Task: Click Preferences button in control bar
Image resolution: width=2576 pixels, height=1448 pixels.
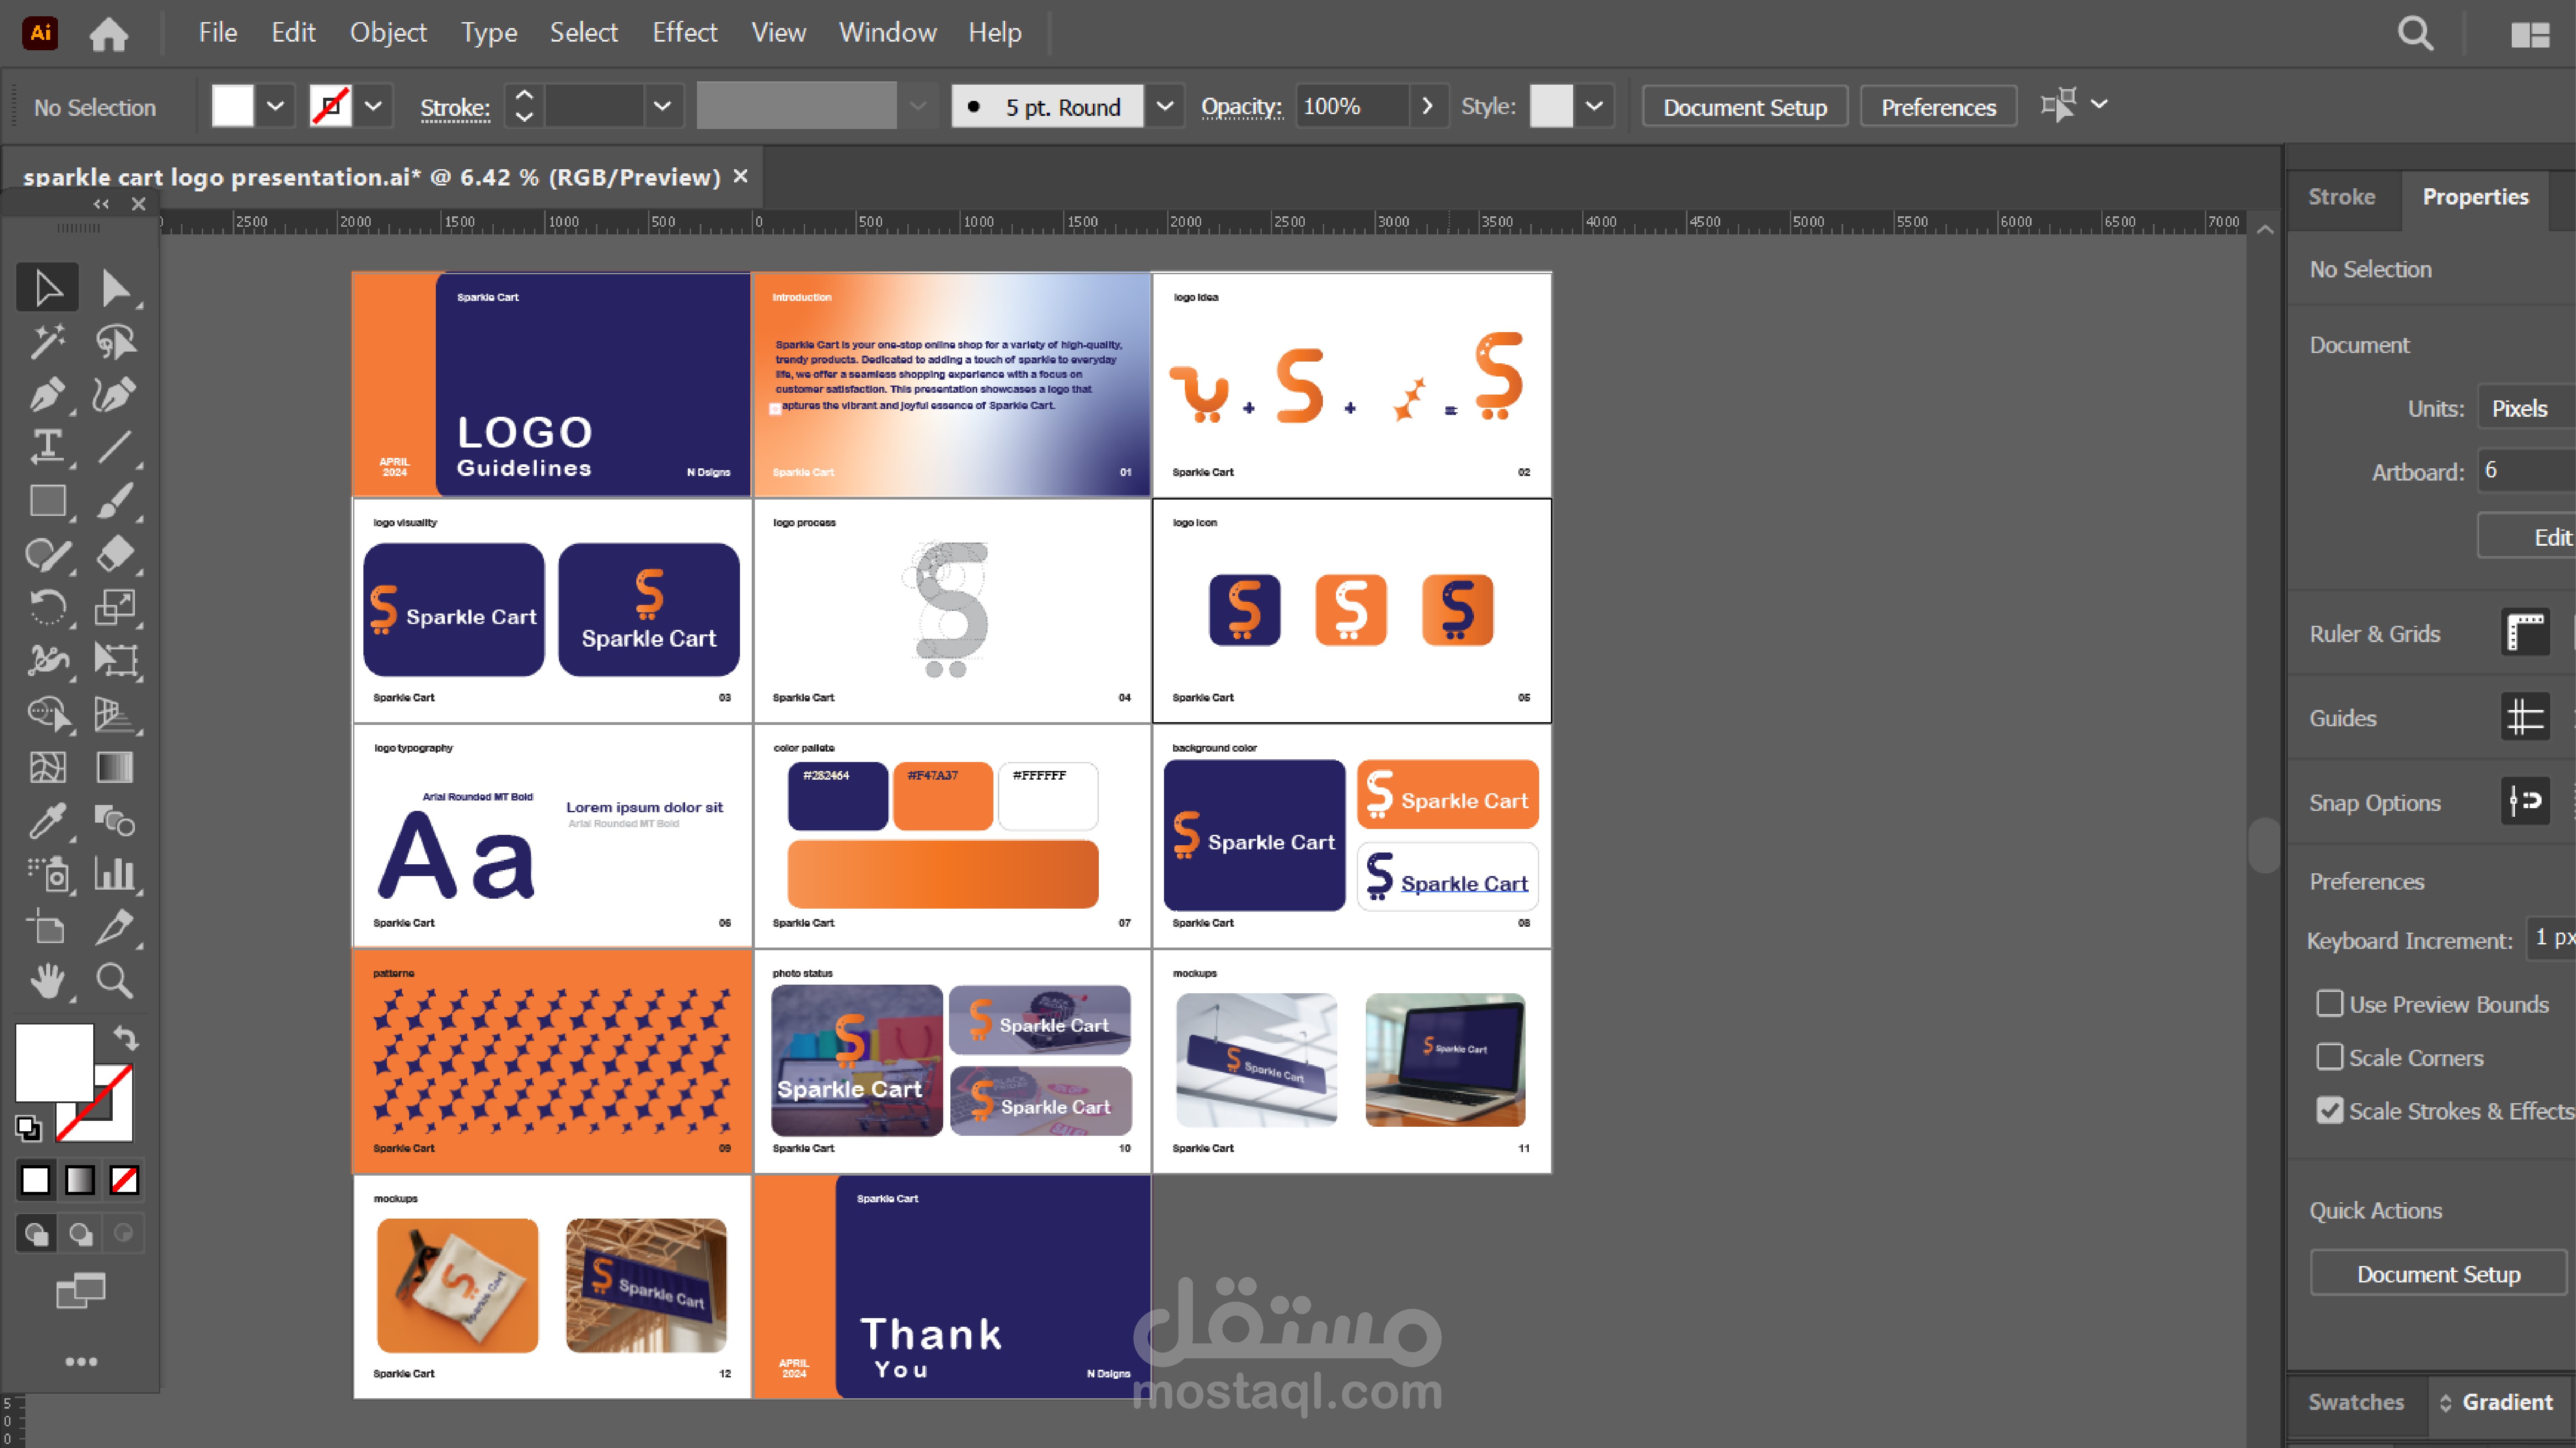Action: point(1937,106)
